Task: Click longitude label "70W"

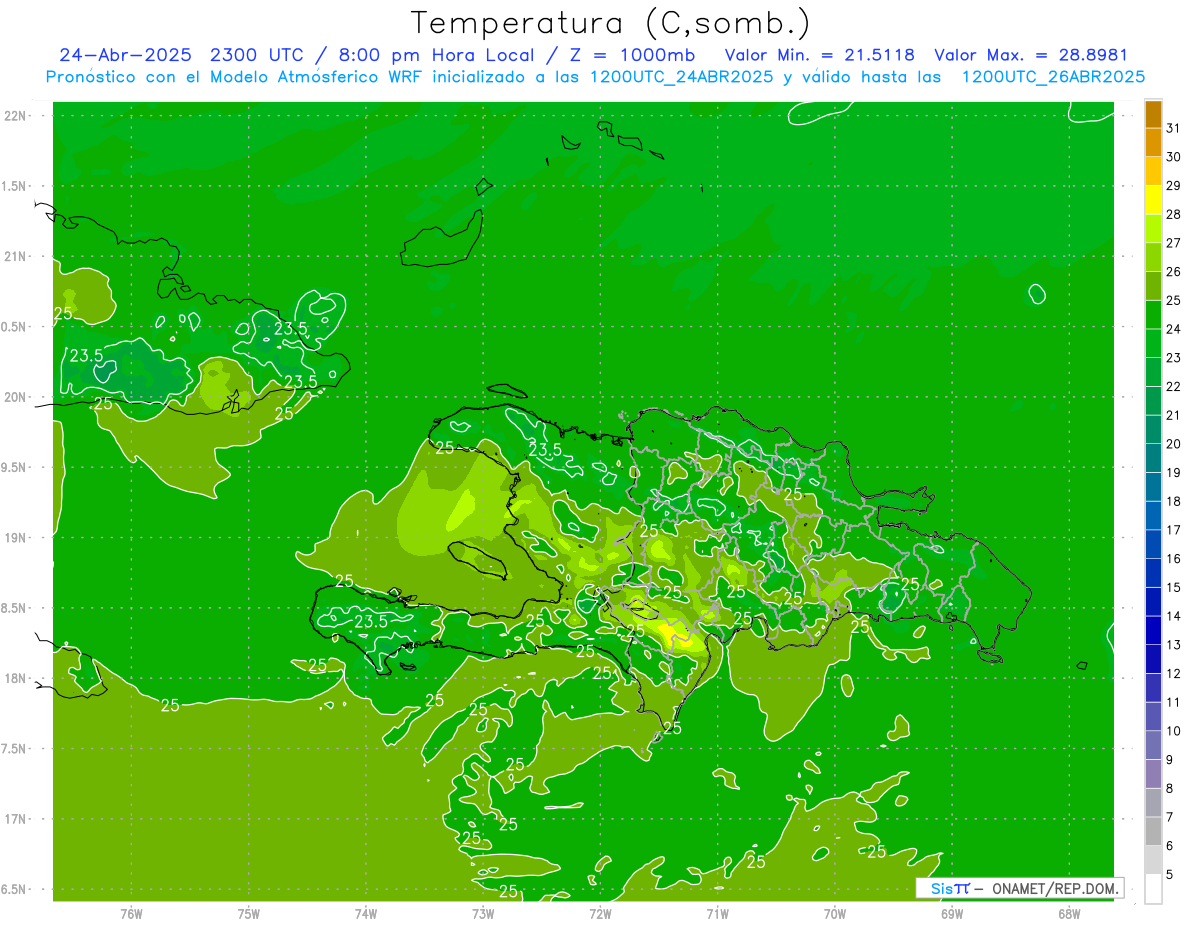Action: (x=834, y=913)
